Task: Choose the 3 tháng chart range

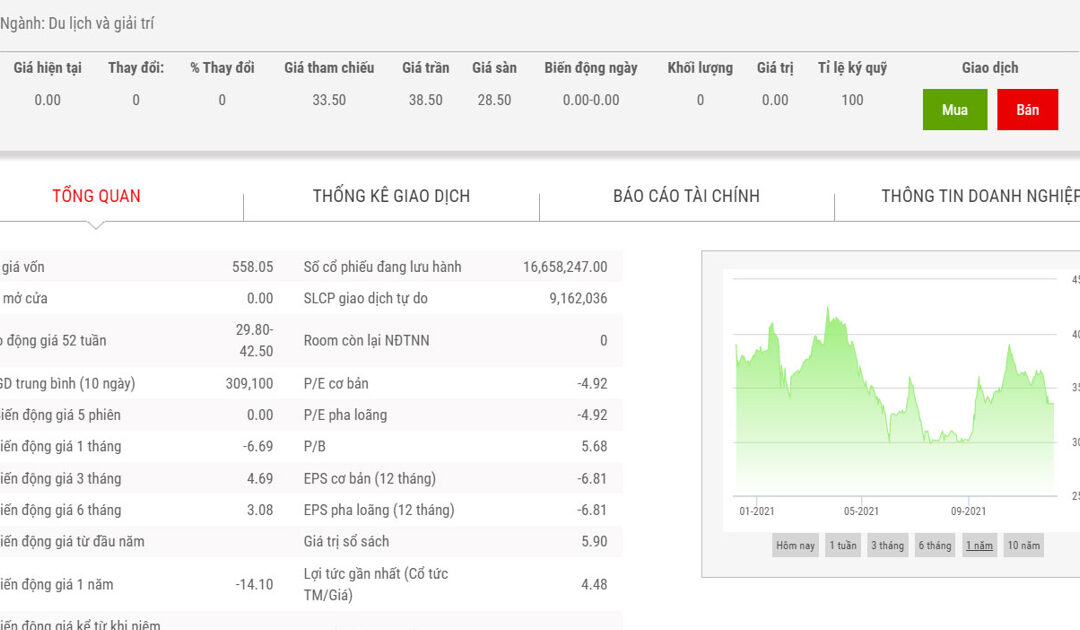Action: [887, 545]
